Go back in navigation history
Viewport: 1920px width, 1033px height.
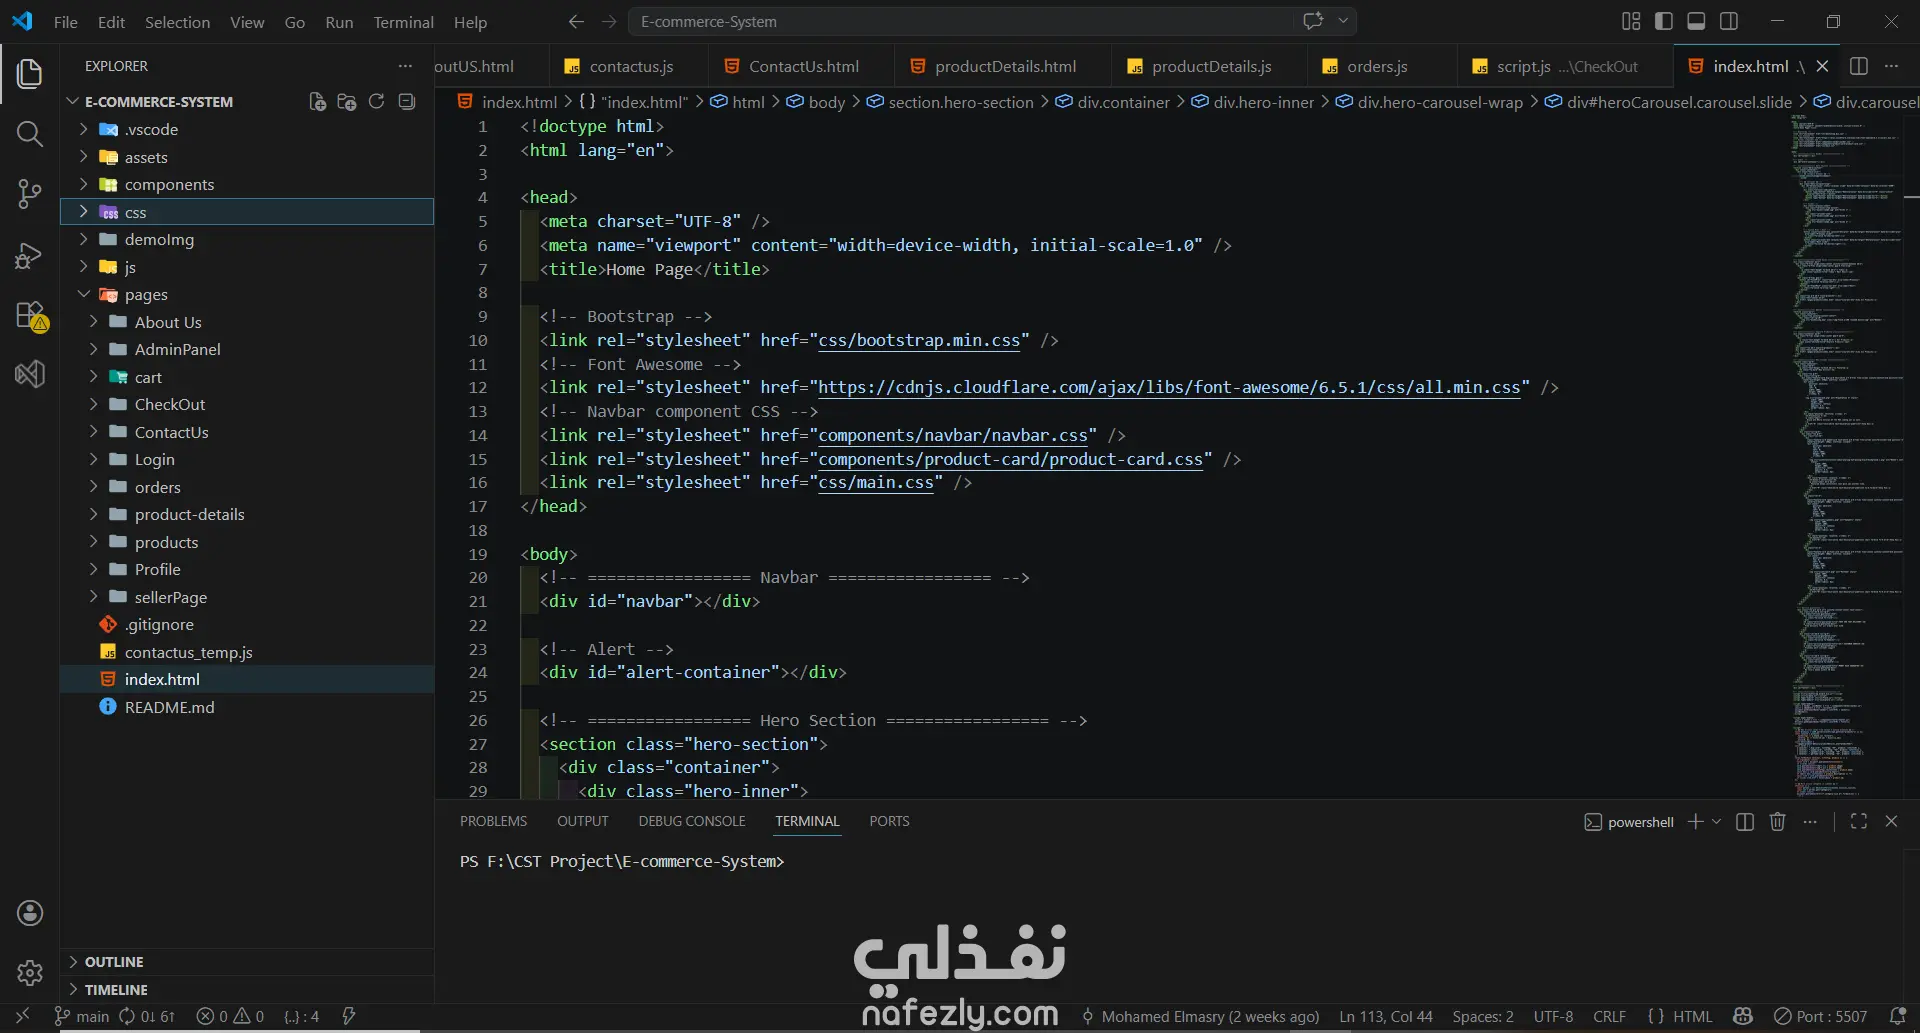pos(576,21)
